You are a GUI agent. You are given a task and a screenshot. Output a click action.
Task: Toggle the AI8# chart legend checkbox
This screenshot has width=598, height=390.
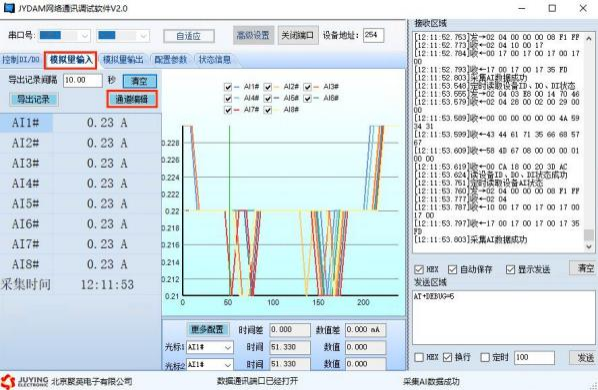(x=268, y=110)
